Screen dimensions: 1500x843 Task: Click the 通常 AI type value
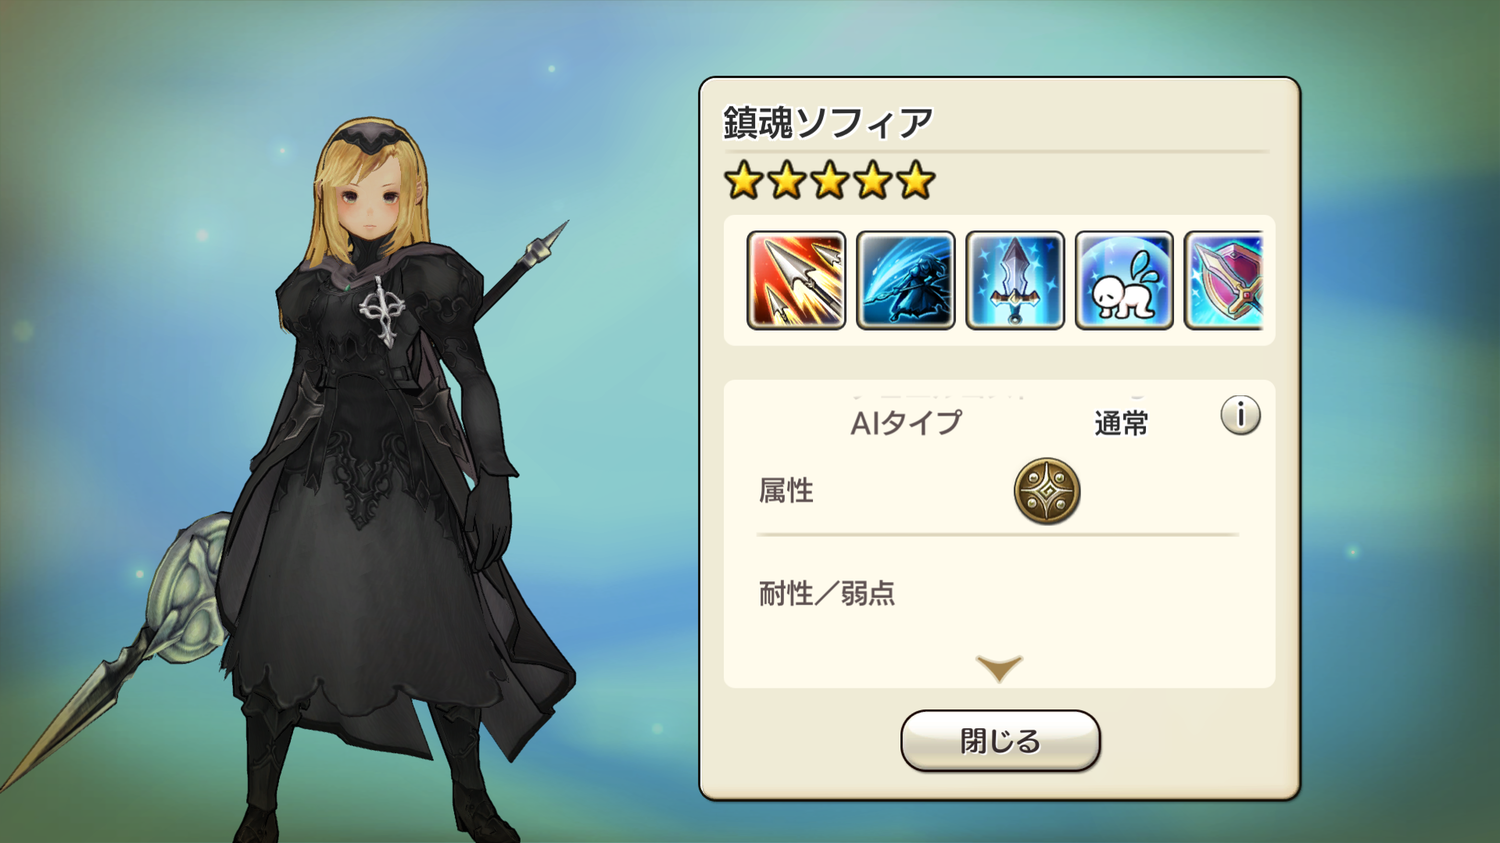click(x=1121, y=424)
